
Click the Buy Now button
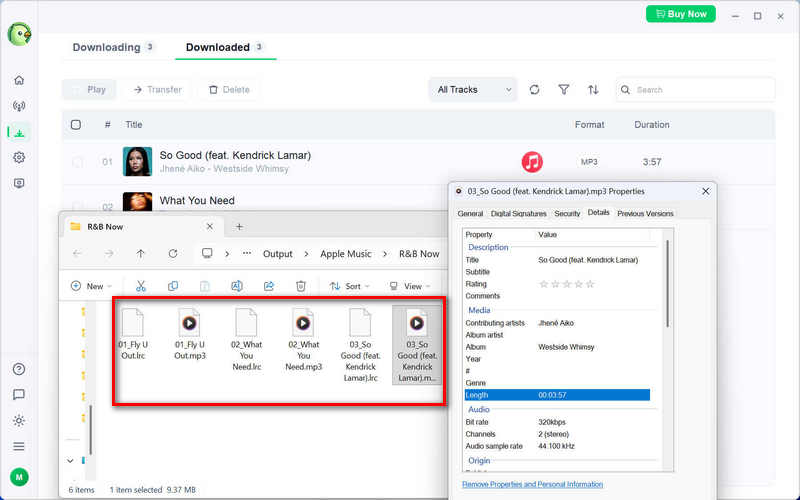[681, 14]
